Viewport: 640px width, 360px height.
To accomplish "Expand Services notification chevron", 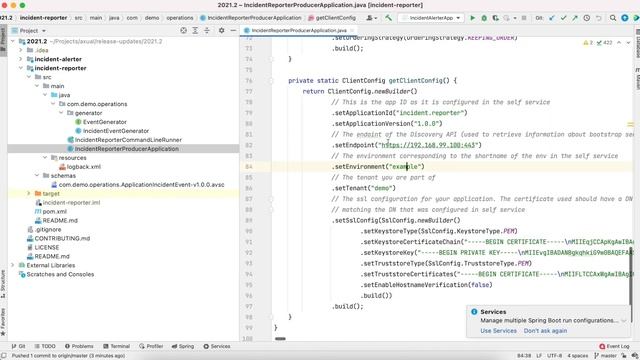I will coord(624,321).
